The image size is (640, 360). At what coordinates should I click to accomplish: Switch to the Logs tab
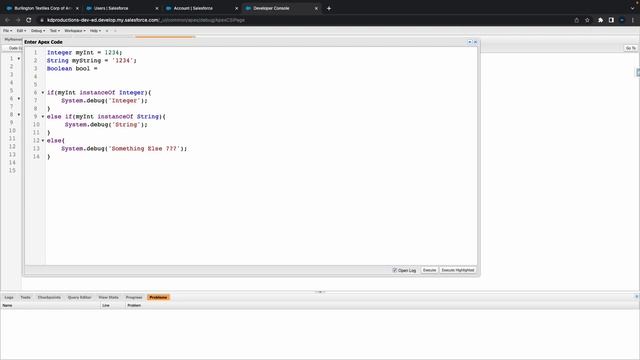click(9, 297)
